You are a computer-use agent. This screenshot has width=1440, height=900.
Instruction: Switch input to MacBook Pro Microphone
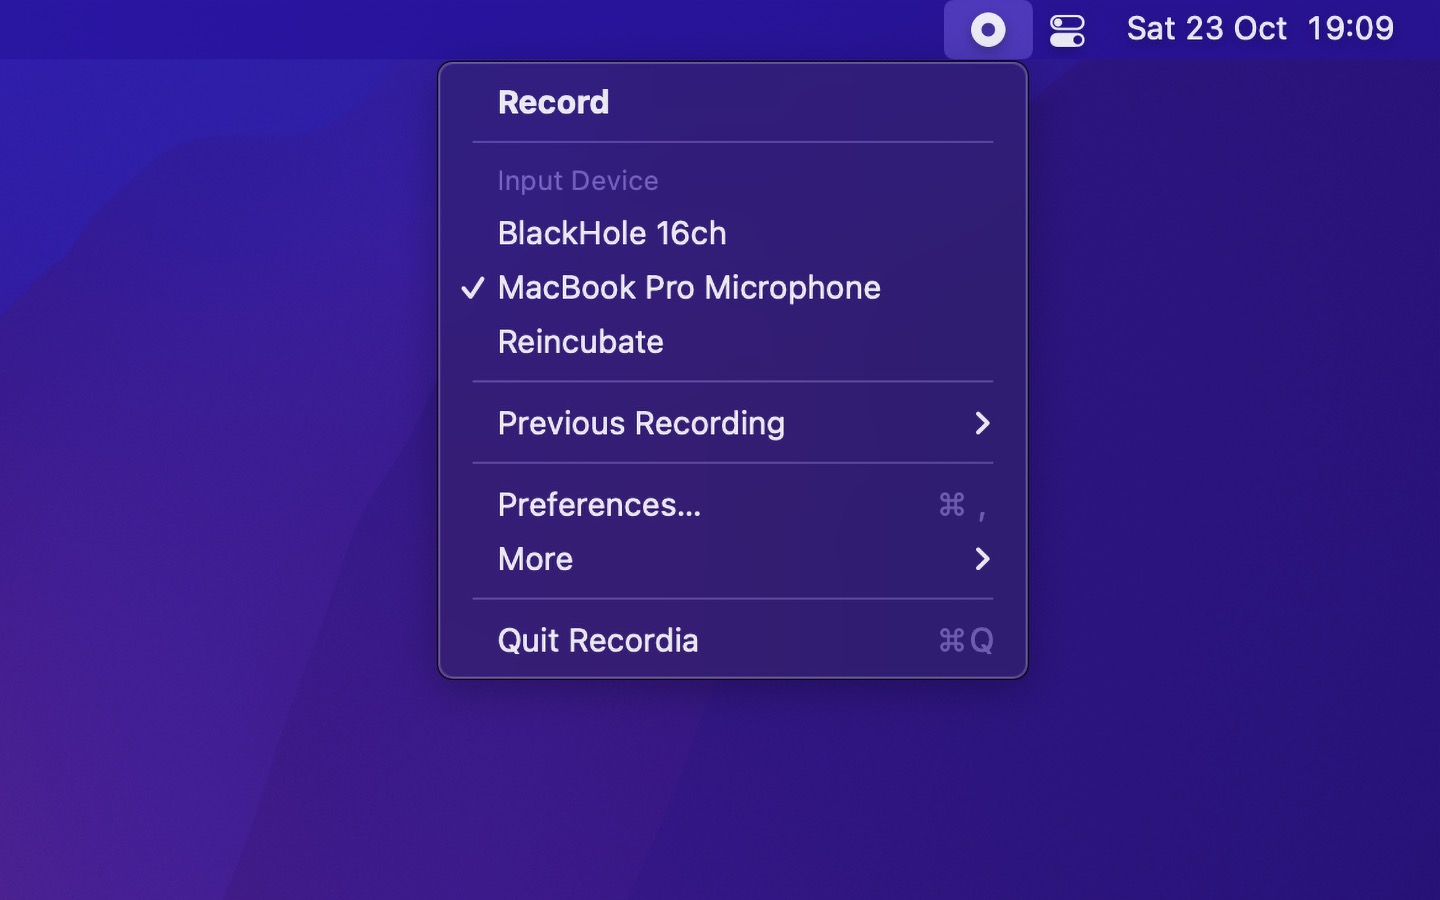coord(689,288)
